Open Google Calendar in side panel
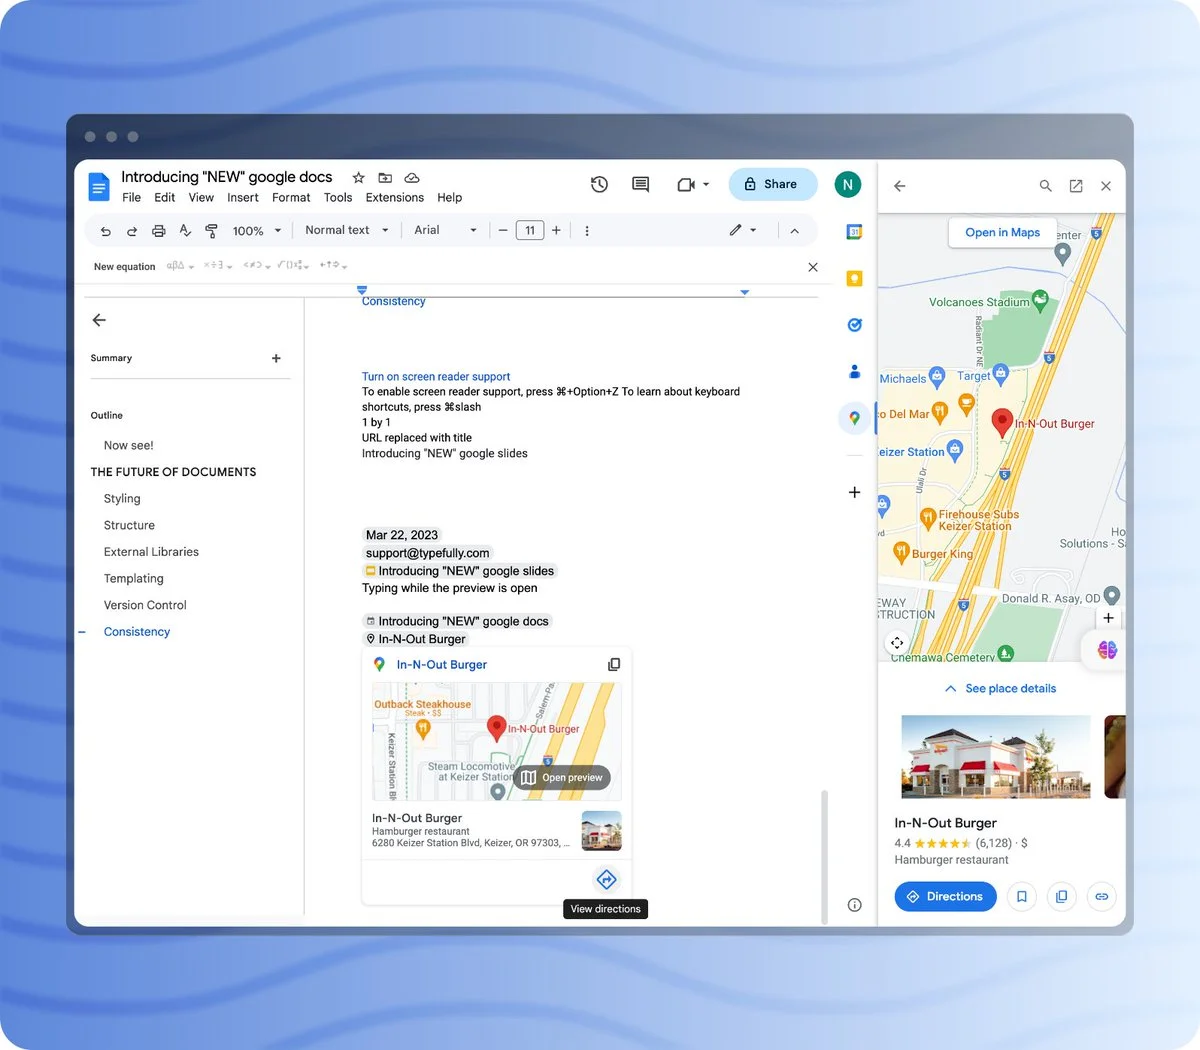Screen dimensions: 1200x1050 854,232
